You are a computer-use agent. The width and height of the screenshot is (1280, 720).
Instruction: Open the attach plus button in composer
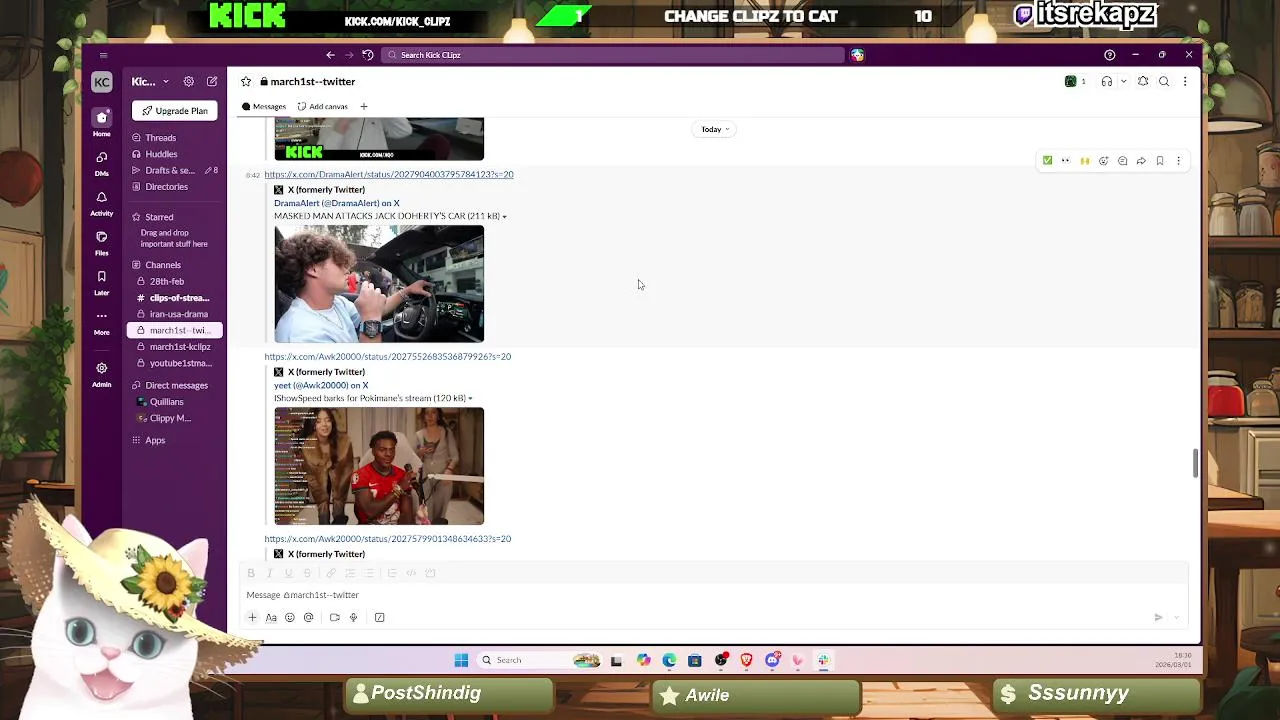(x=252, y=618)
